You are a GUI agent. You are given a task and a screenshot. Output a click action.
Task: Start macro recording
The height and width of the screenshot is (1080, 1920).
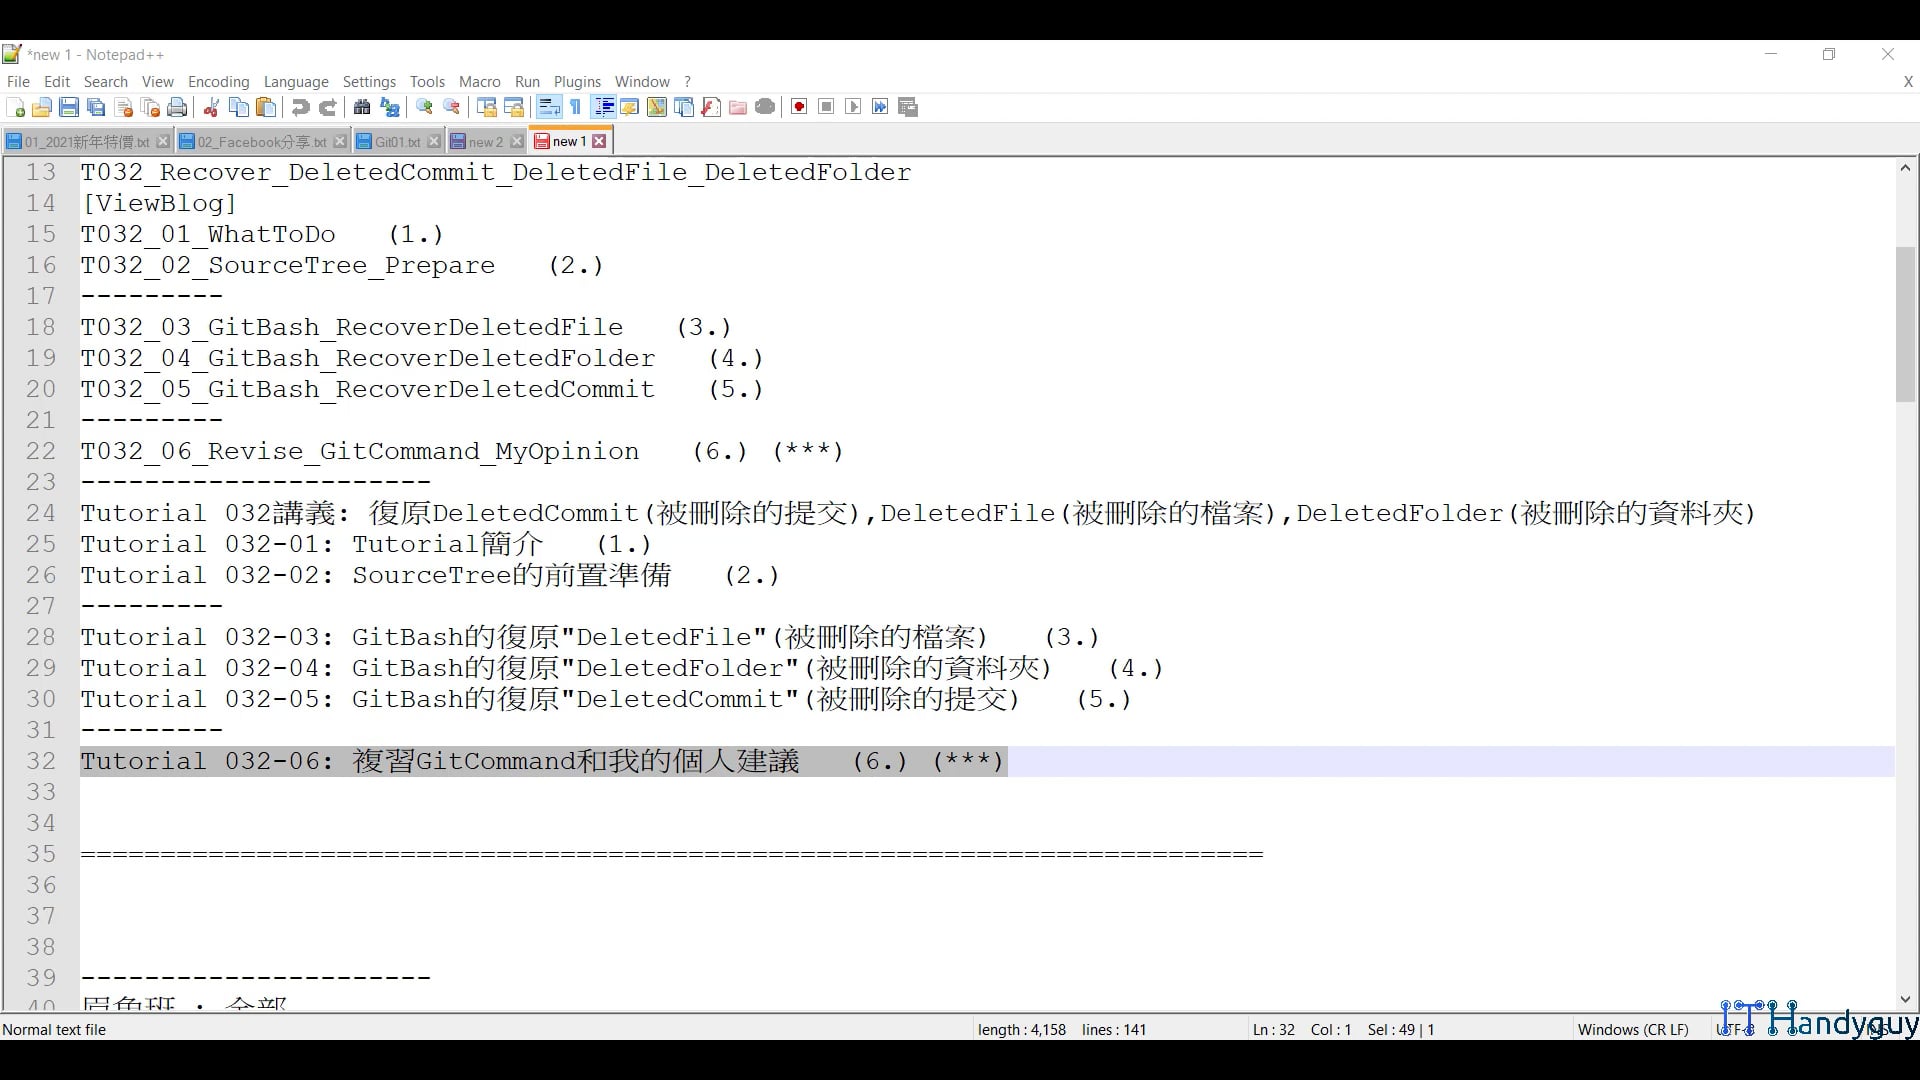[x=799, y=107]
